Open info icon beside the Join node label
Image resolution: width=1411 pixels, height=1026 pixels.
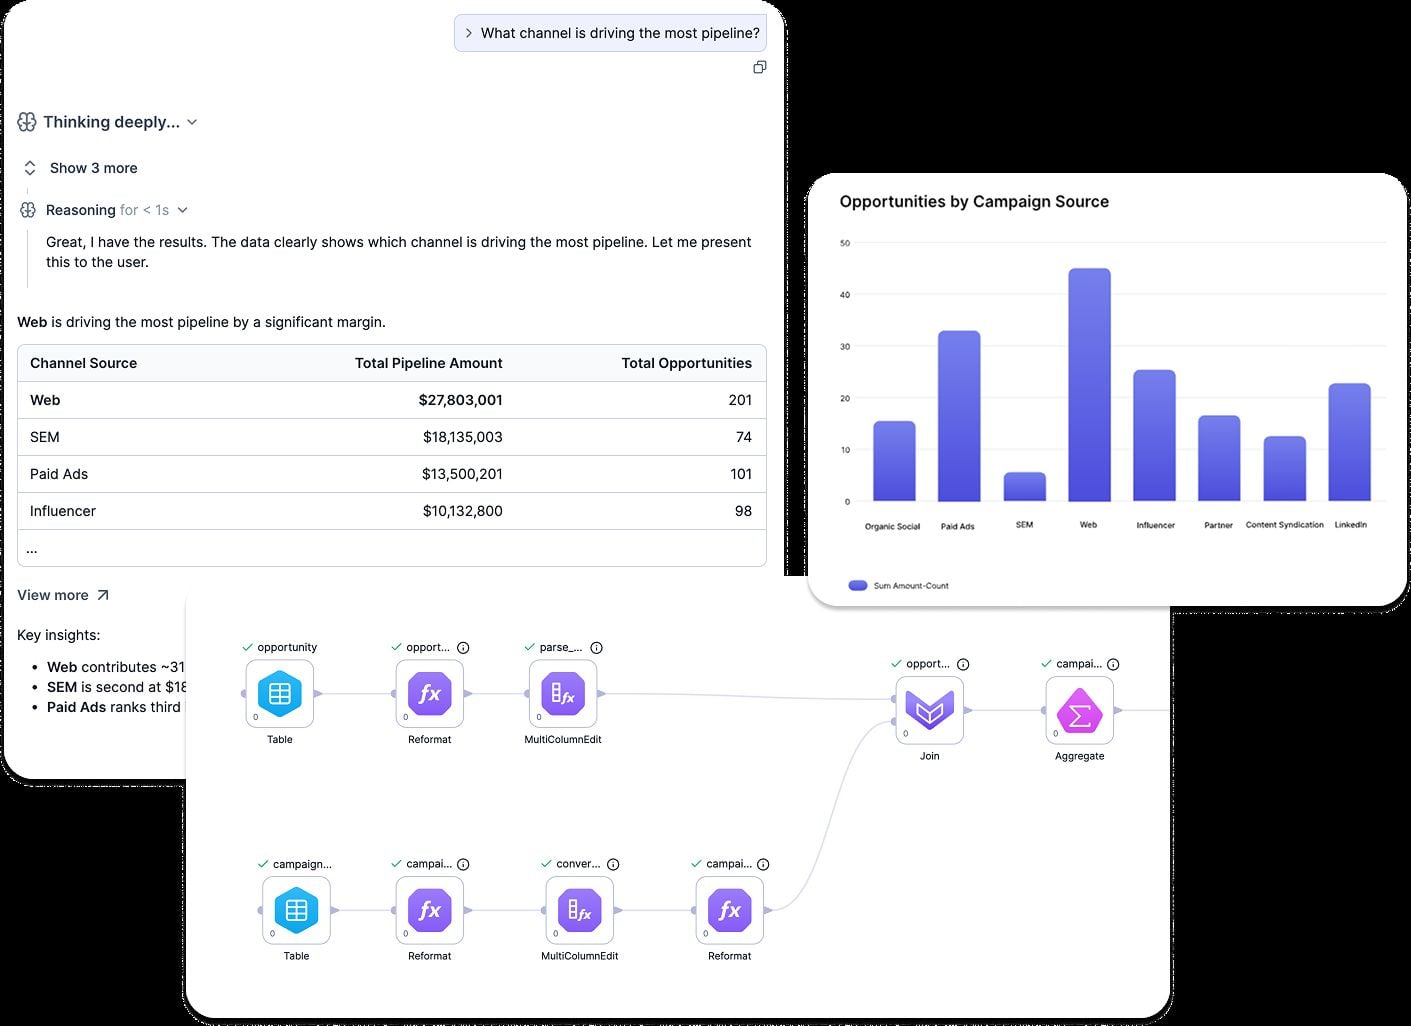[963, 664]
